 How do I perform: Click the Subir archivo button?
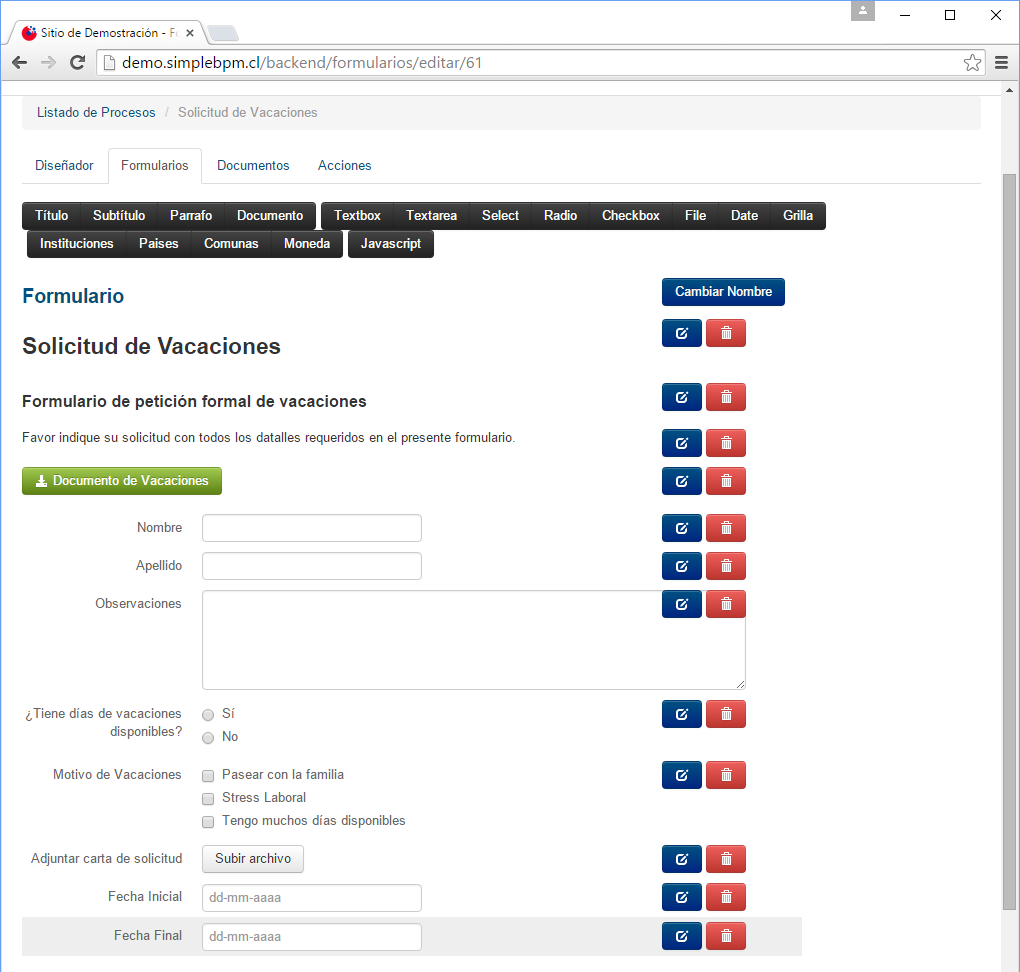tap(253, 859)
